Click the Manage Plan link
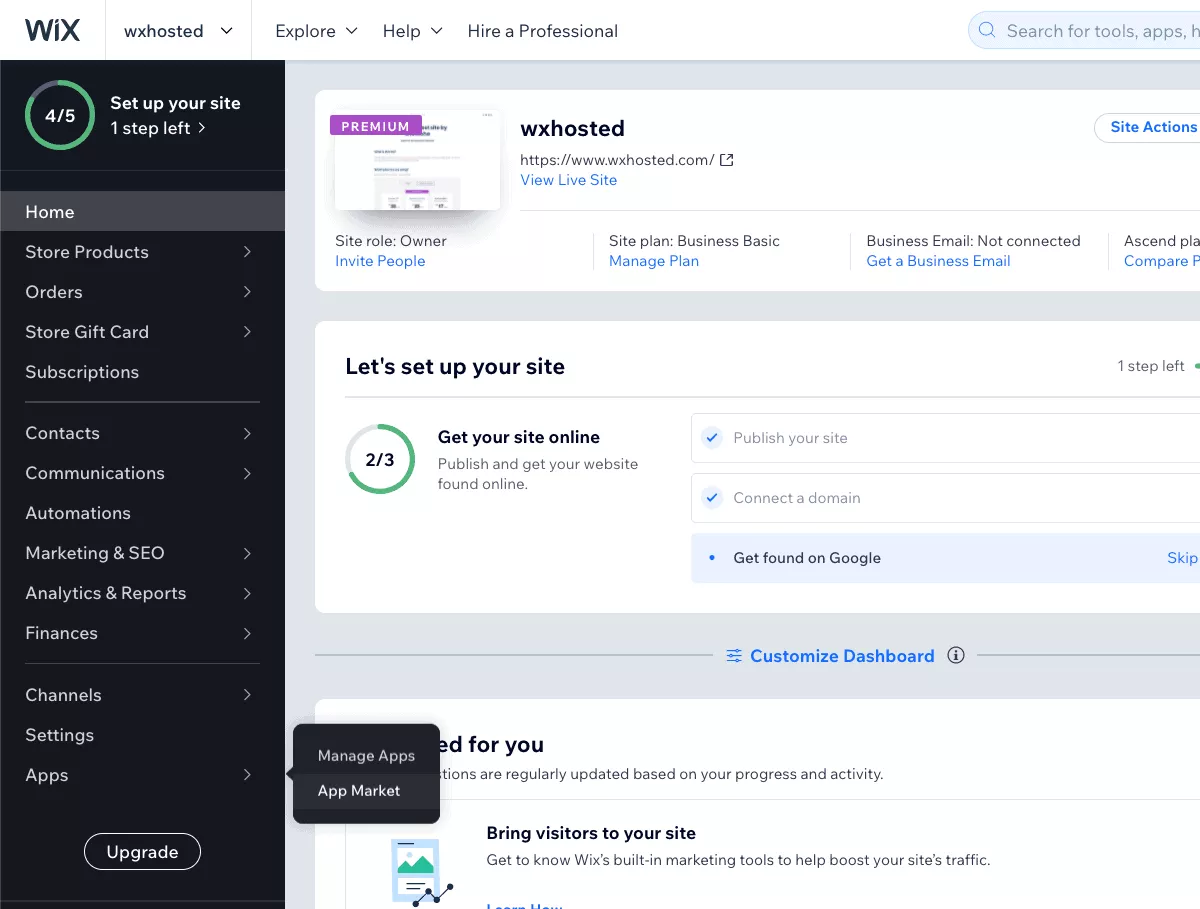 654,261
